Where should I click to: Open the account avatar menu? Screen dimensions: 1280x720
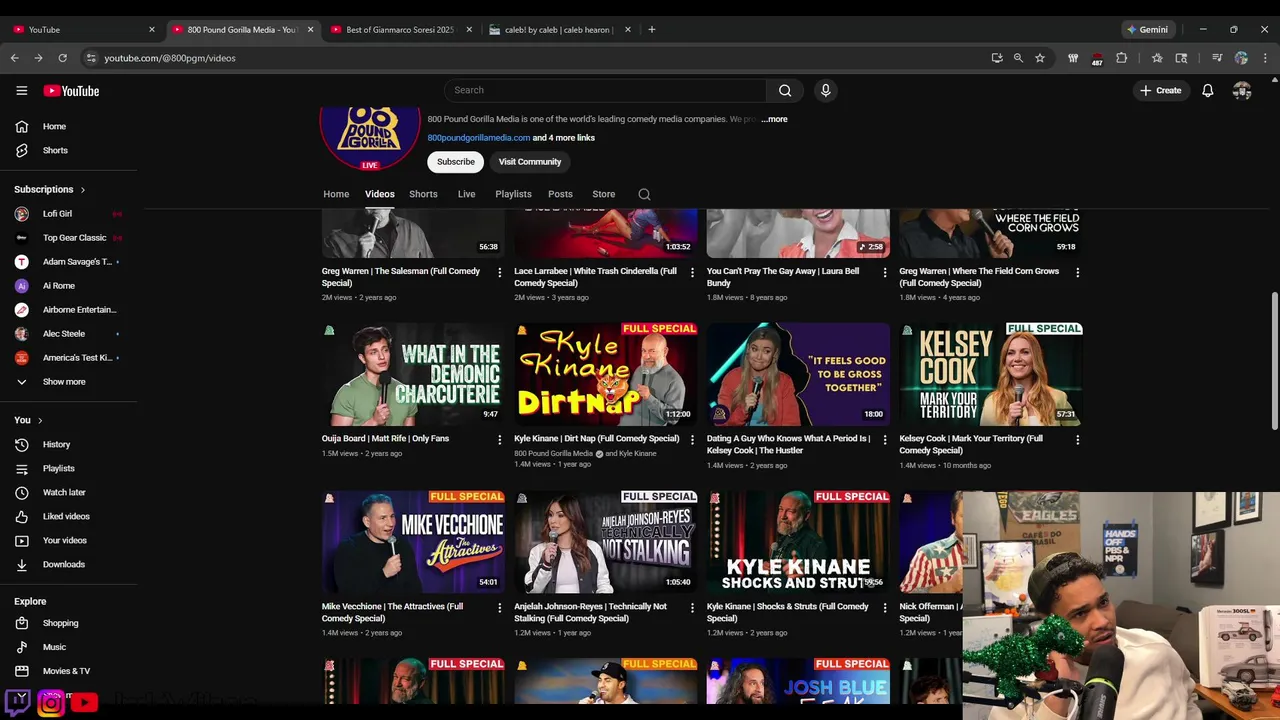(x=1242, y=90)
